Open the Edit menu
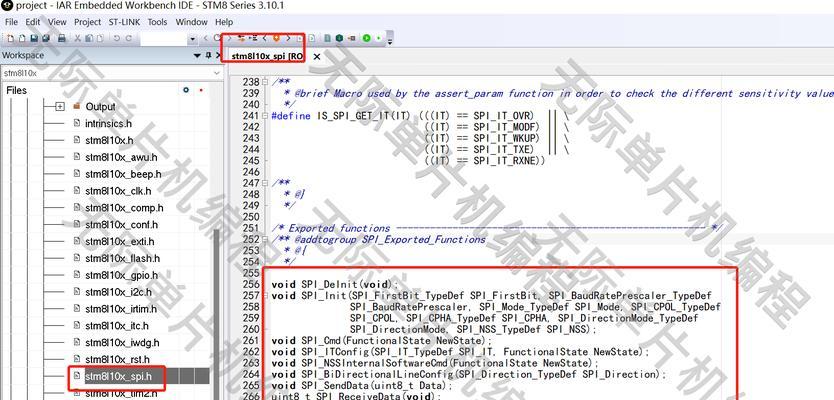Screen dimensions: 834x400 click(33, 22)
